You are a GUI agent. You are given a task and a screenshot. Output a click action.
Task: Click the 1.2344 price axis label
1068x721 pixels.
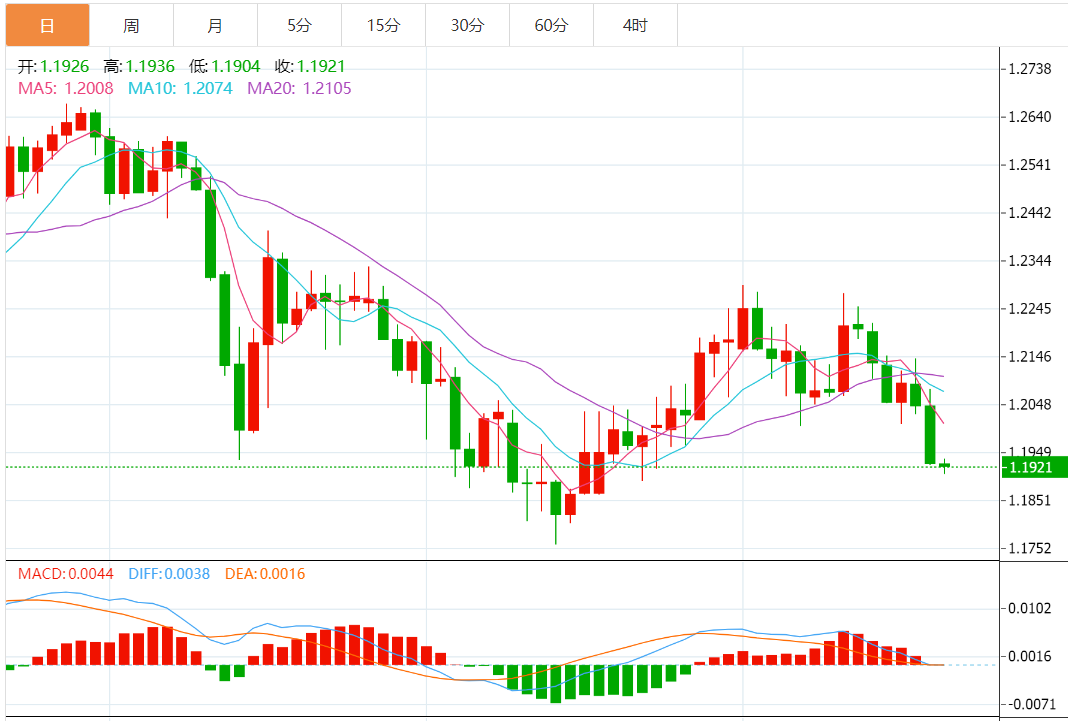(1030, 261)
